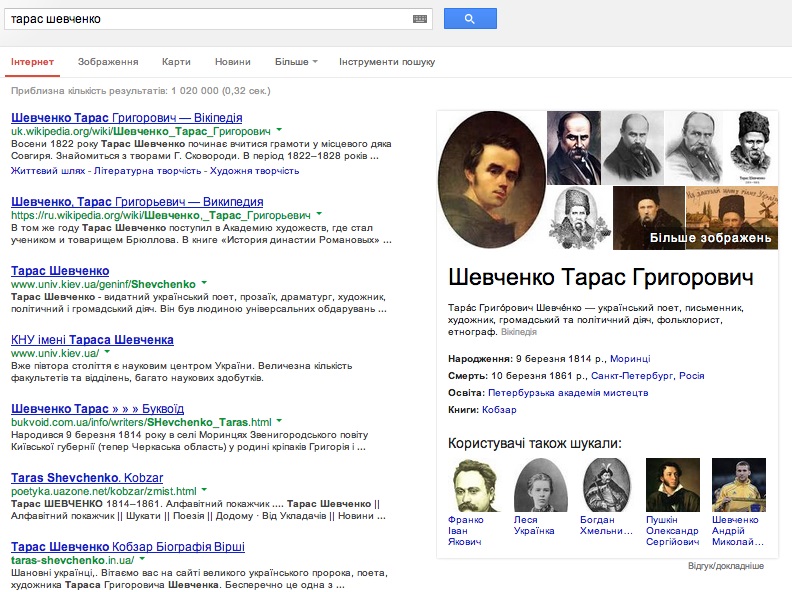Open the 'Тарас Шевченко' univ.kiev.ua result
Screen dimensions: 792x592
click(60, 271)
